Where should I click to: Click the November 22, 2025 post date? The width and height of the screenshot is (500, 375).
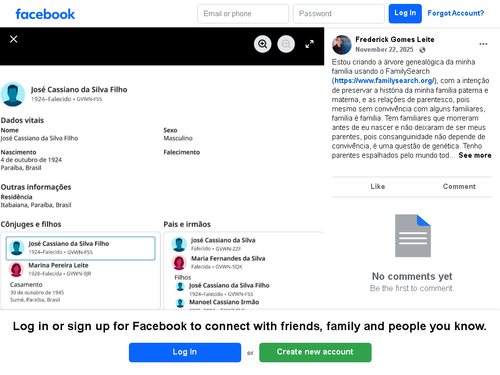[x=384, y=50]
